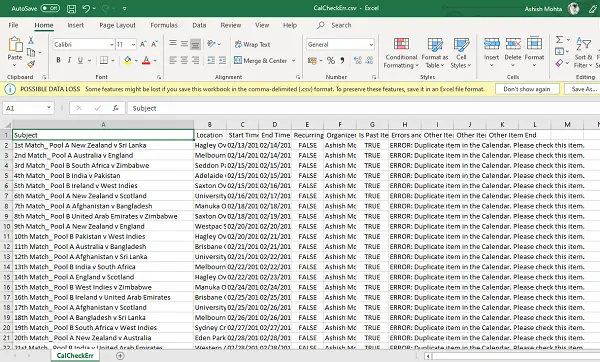The width and height of the screenshot is (600, 362).
Task: Open the Formulas ribbon tab
Action: coord(164,25)
